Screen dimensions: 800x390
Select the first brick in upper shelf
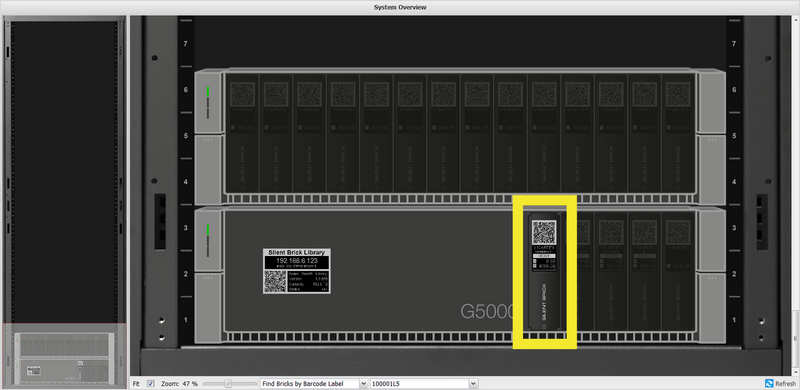click(242, 134)
